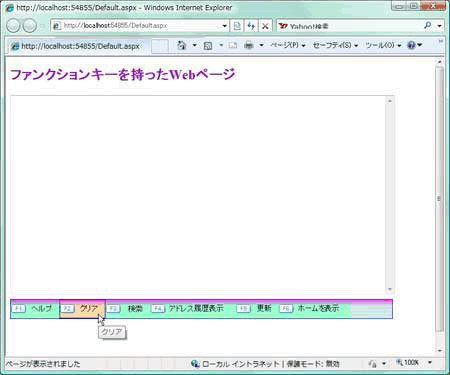Open the zoom level 100% dropdown
450x375 pixels.
pyautogui.click(x=430, y=362)
